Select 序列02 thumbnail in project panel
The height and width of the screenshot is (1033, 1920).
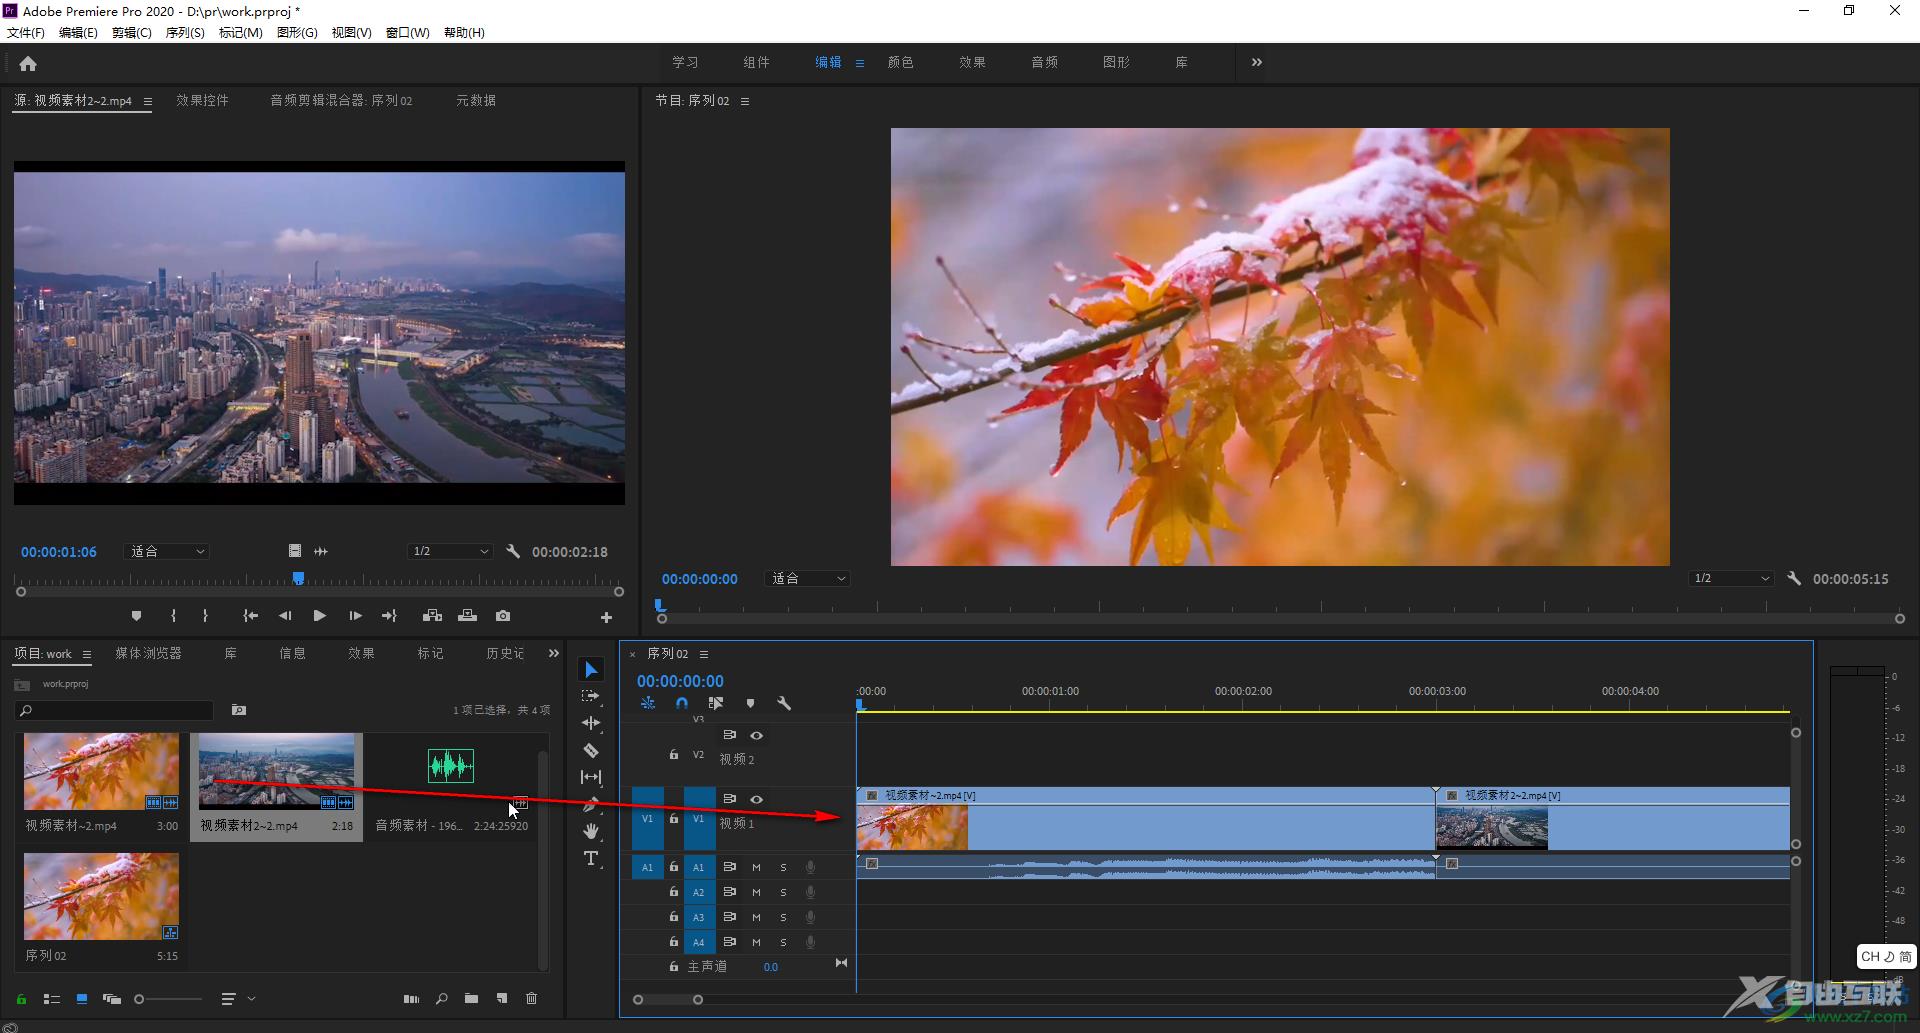pyautogui.click(x=101, y=895)
